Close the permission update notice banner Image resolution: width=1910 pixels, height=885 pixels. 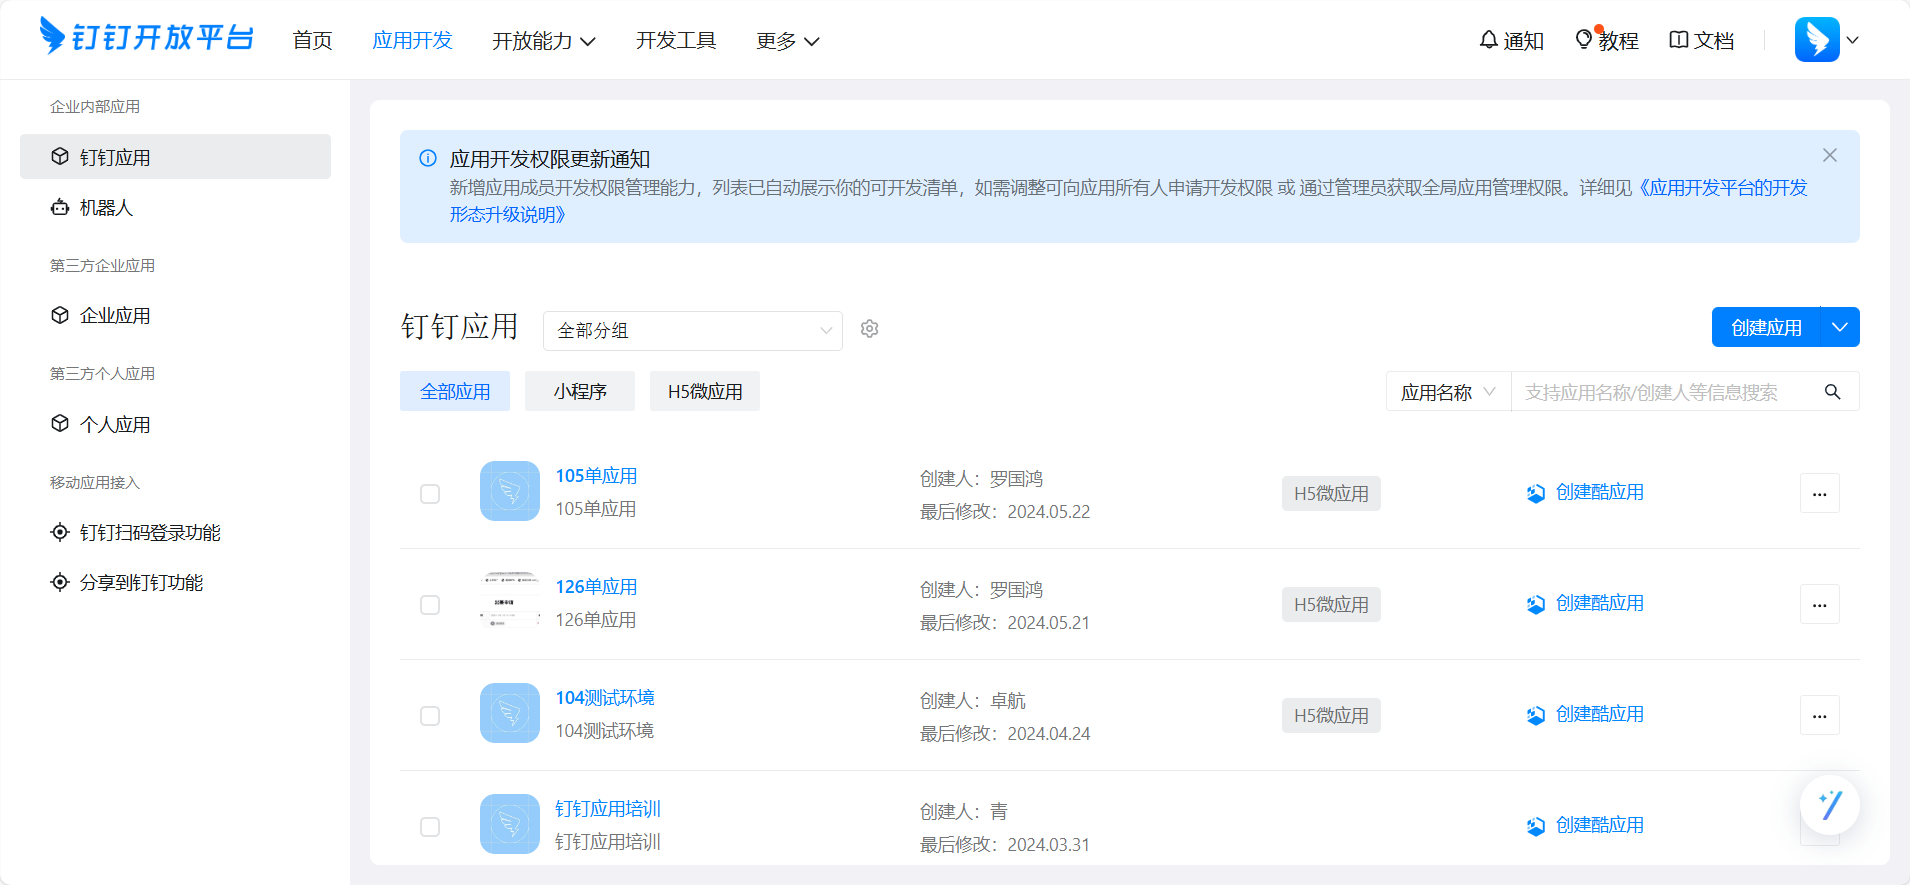pos(1830,155)
